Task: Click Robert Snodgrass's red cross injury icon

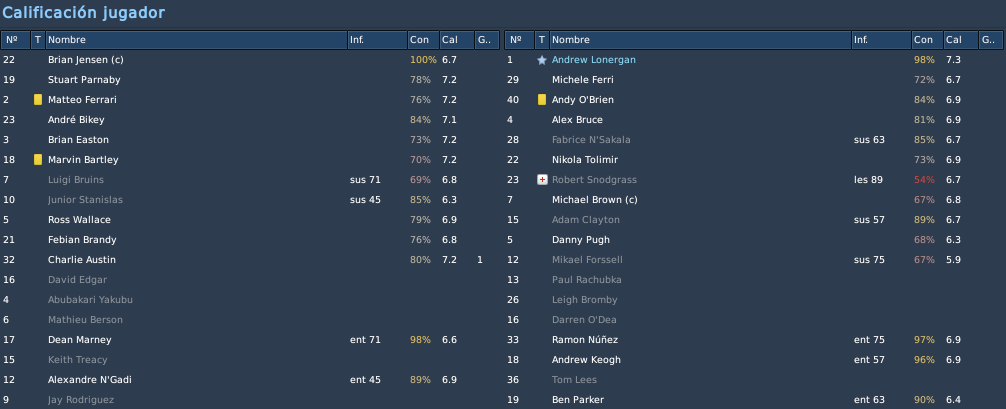Action: tap(542, 180)
